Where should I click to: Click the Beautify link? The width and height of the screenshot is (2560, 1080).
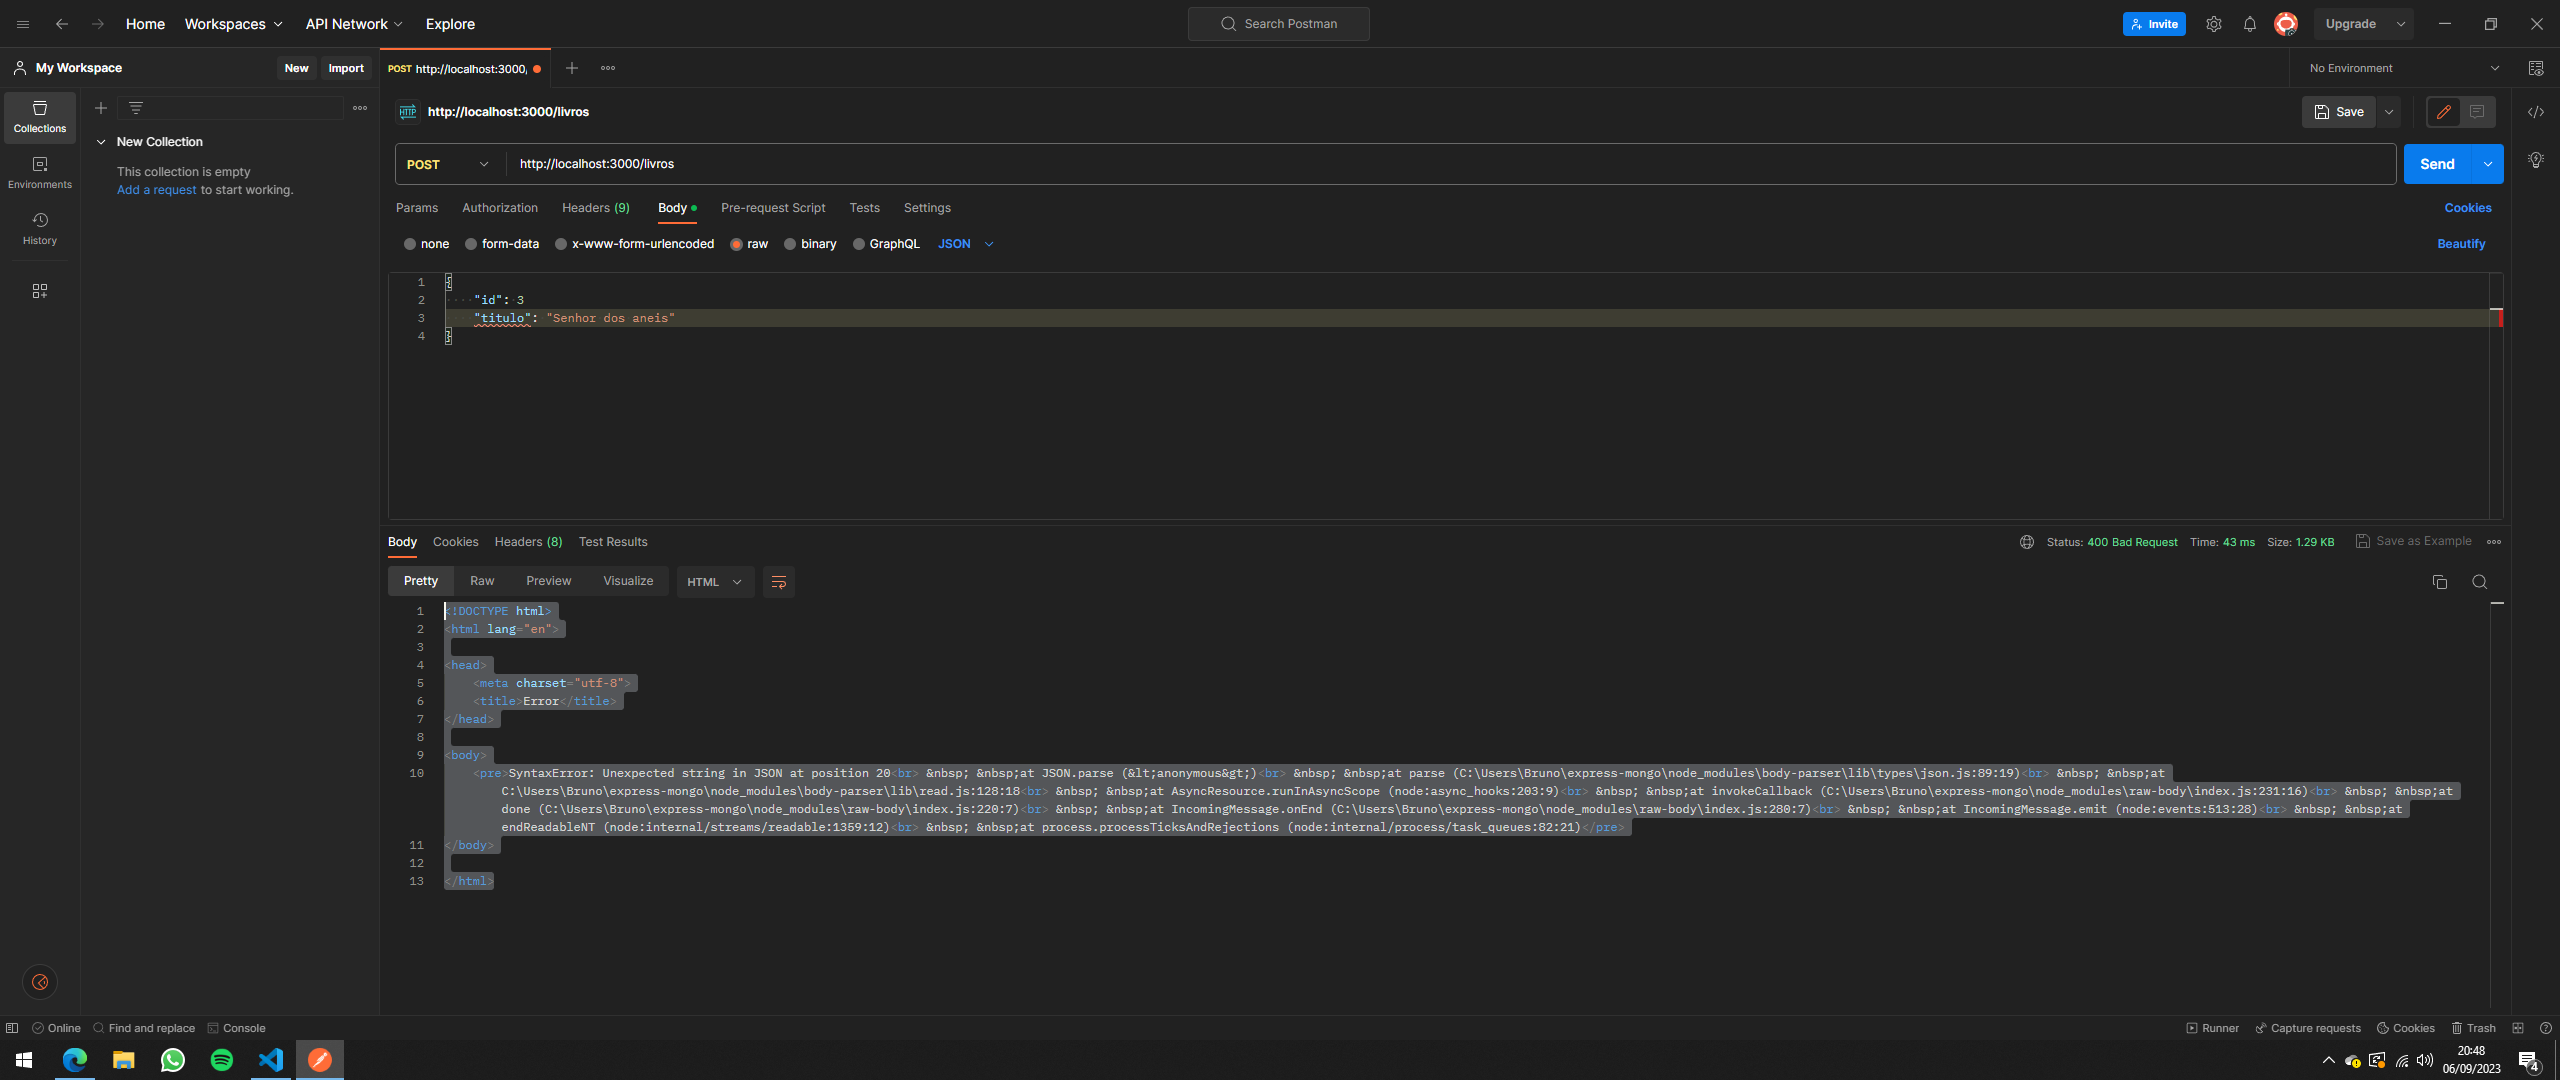coord(2461,244)
